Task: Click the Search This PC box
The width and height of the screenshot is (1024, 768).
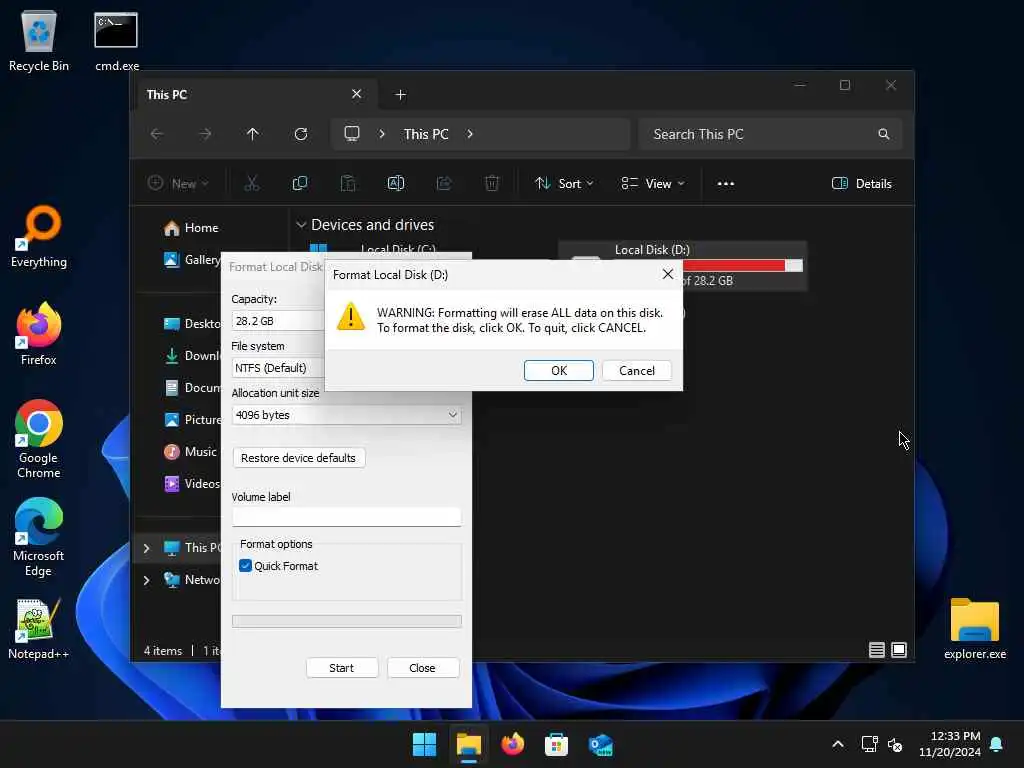Action: coord(770,134)
